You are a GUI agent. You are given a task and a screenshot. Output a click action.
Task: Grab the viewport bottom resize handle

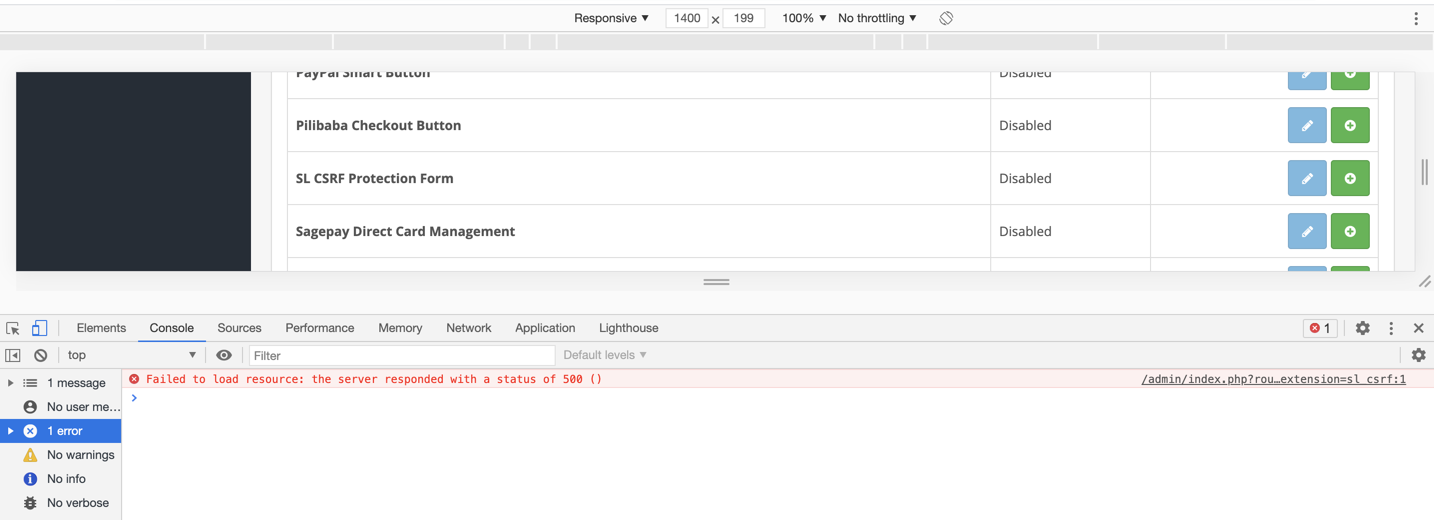pyautogui.click(x=716, y=282)
